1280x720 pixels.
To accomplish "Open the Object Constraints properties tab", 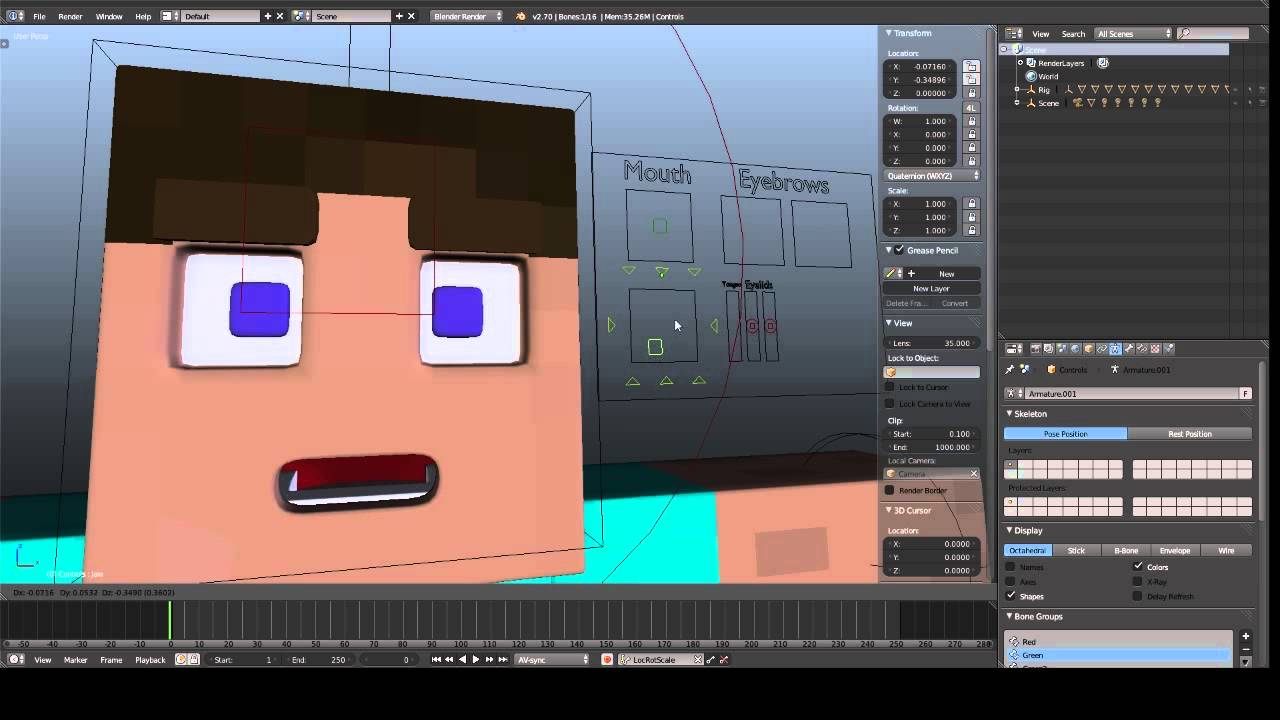I will point(1102,349).
